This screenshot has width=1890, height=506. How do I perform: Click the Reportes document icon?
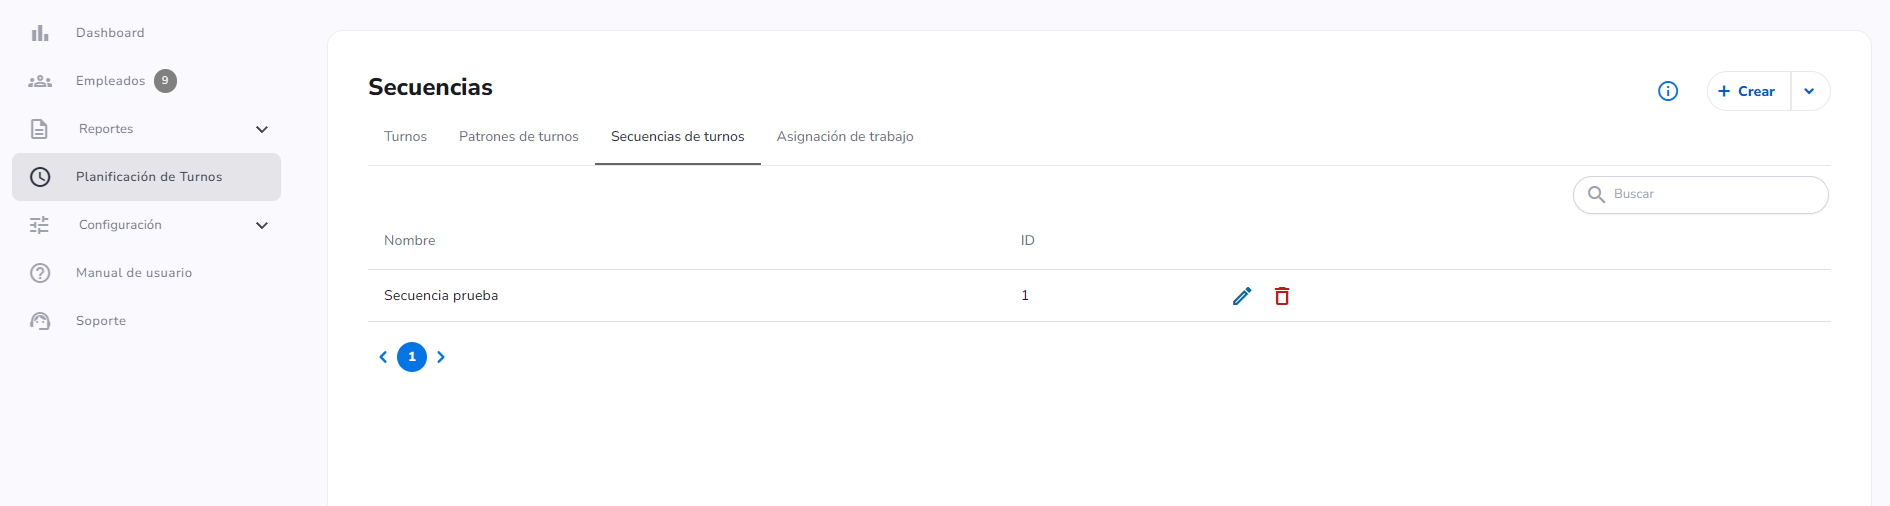point(39,129)
